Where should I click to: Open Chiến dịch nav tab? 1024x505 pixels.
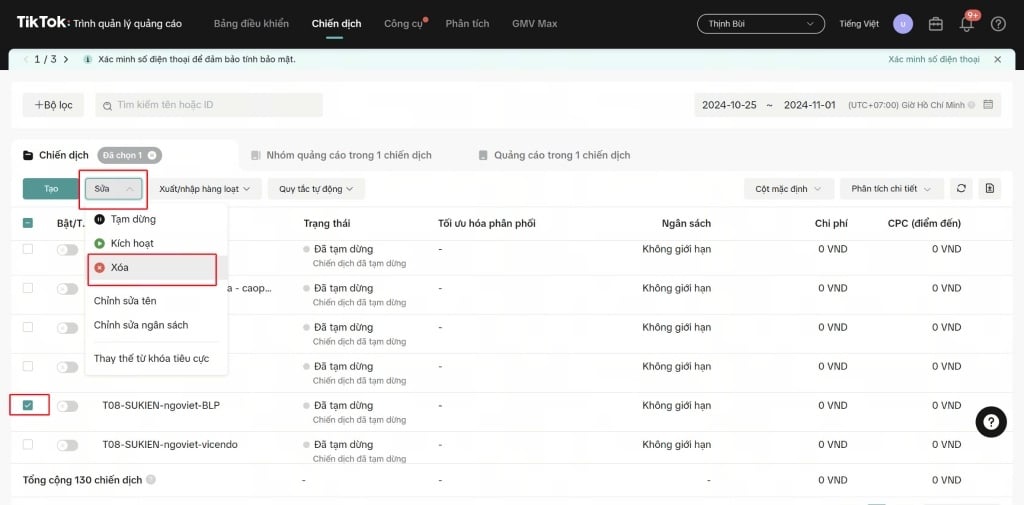[x=336, y=24]
